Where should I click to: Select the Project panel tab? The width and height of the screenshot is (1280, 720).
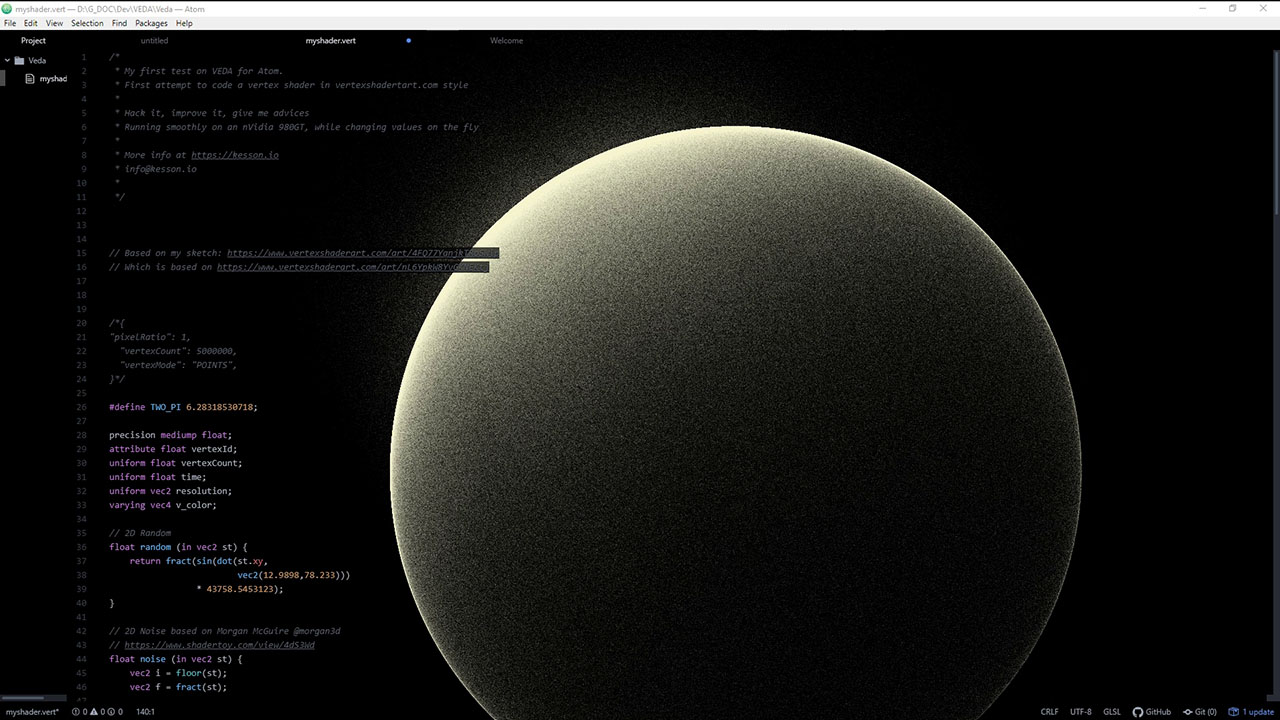33,41
